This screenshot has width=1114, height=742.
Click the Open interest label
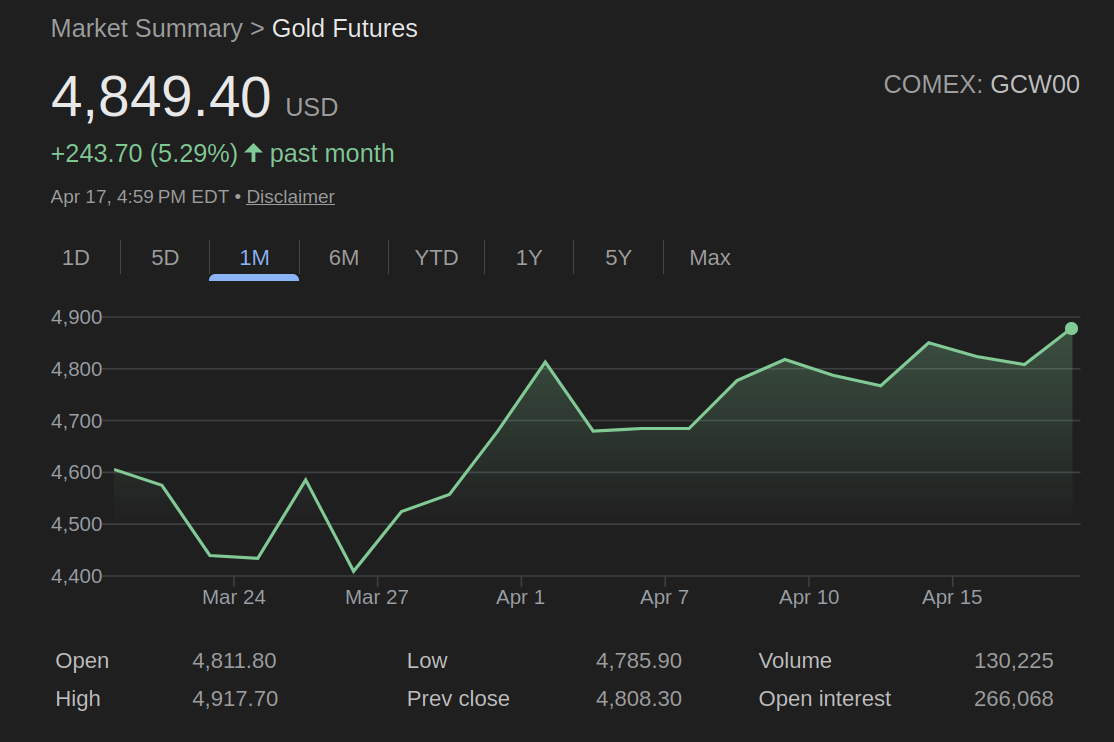click(x=825, y=699)
